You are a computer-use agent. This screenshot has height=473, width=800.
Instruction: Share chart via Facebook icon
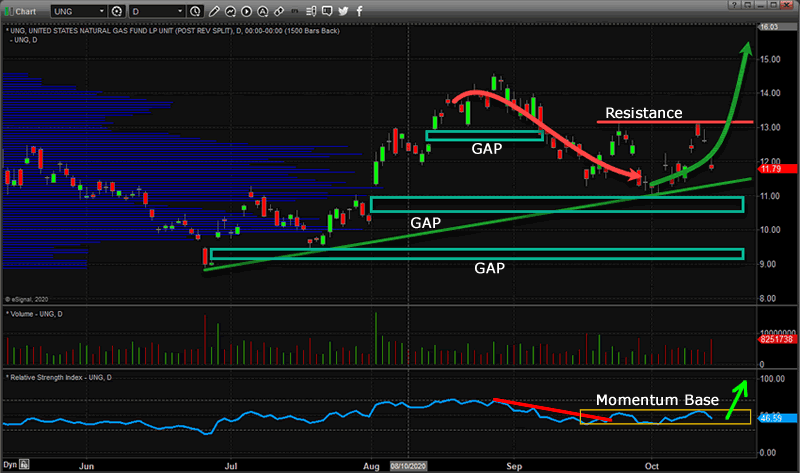tap(359, 11)
